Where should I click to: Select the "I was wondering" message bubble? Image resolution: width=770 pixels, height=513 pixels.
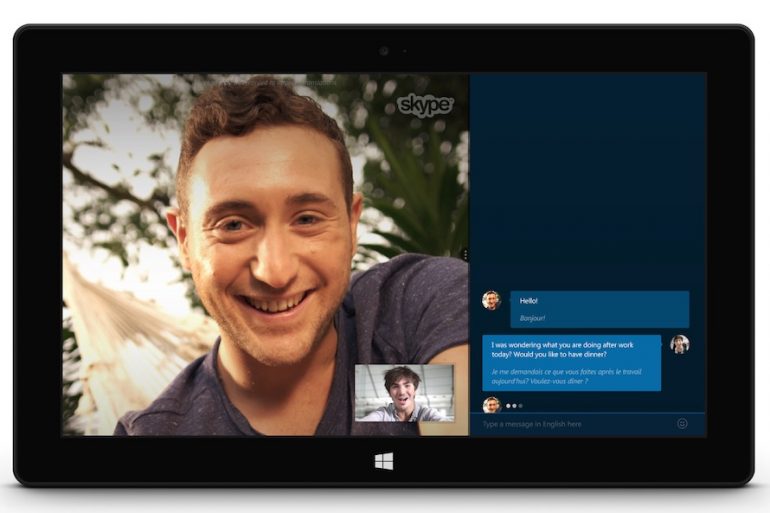pos(571,362)
